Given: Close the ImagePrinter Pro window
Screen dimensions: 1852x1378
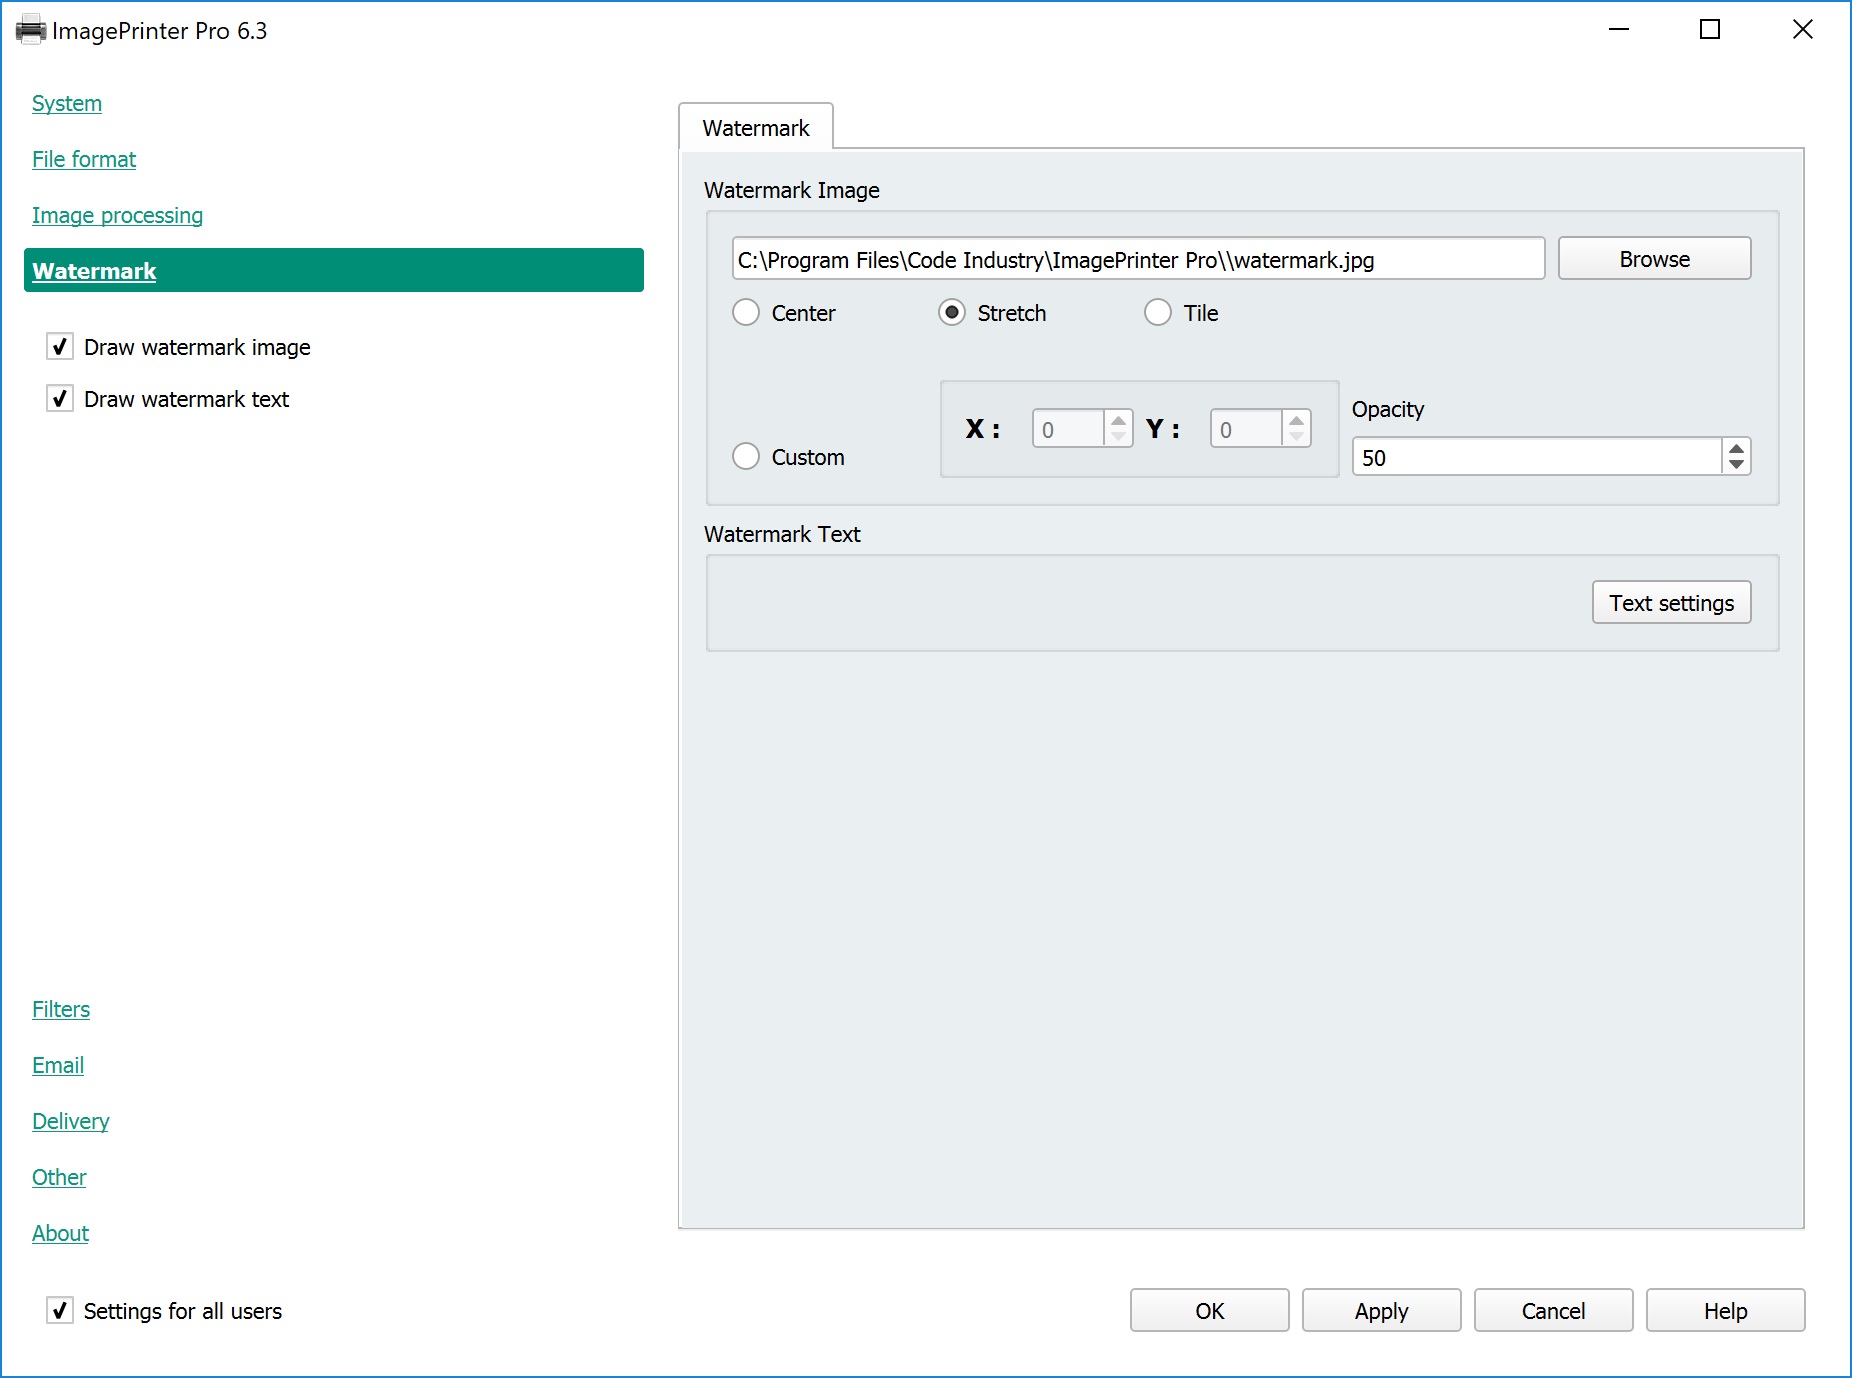Looking at the screenshot, I should 1802,30.
